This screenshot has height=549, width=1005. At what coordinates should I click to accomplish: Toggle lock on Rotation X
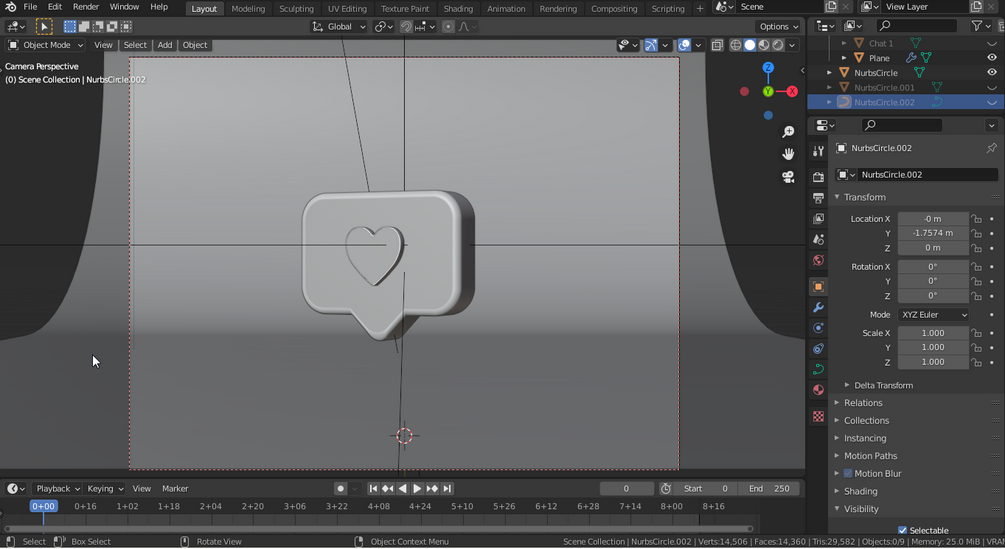976,266
